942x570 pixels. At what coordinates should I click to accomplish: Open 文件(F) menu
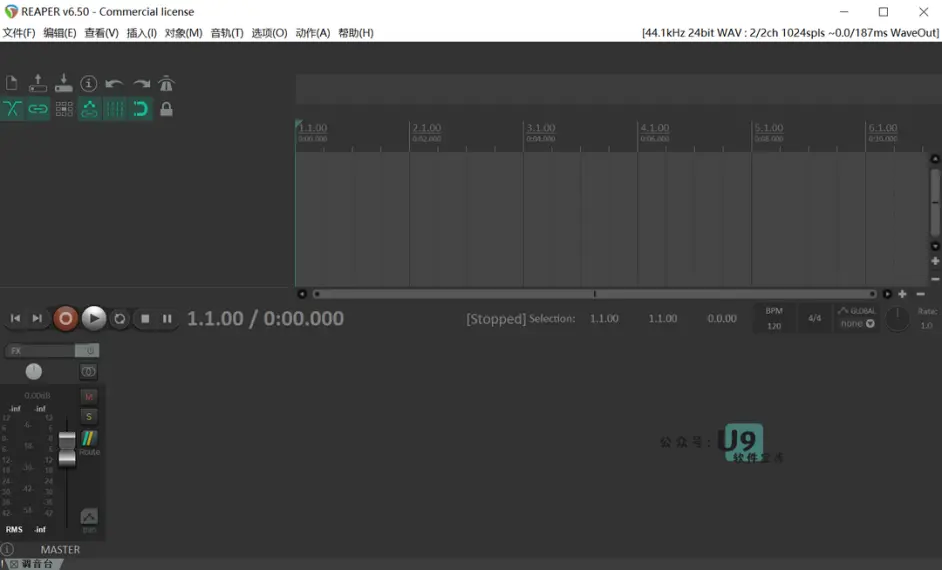[x=19, y=33]
